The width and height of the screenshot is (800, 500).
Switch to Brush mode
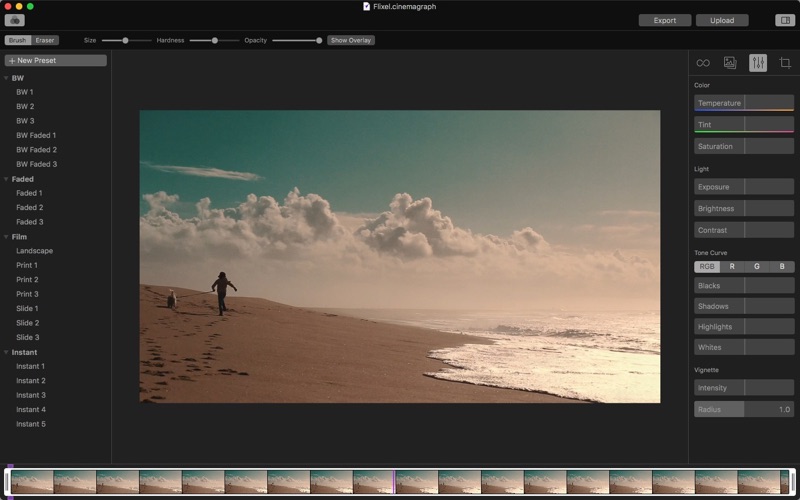(17, 40)
